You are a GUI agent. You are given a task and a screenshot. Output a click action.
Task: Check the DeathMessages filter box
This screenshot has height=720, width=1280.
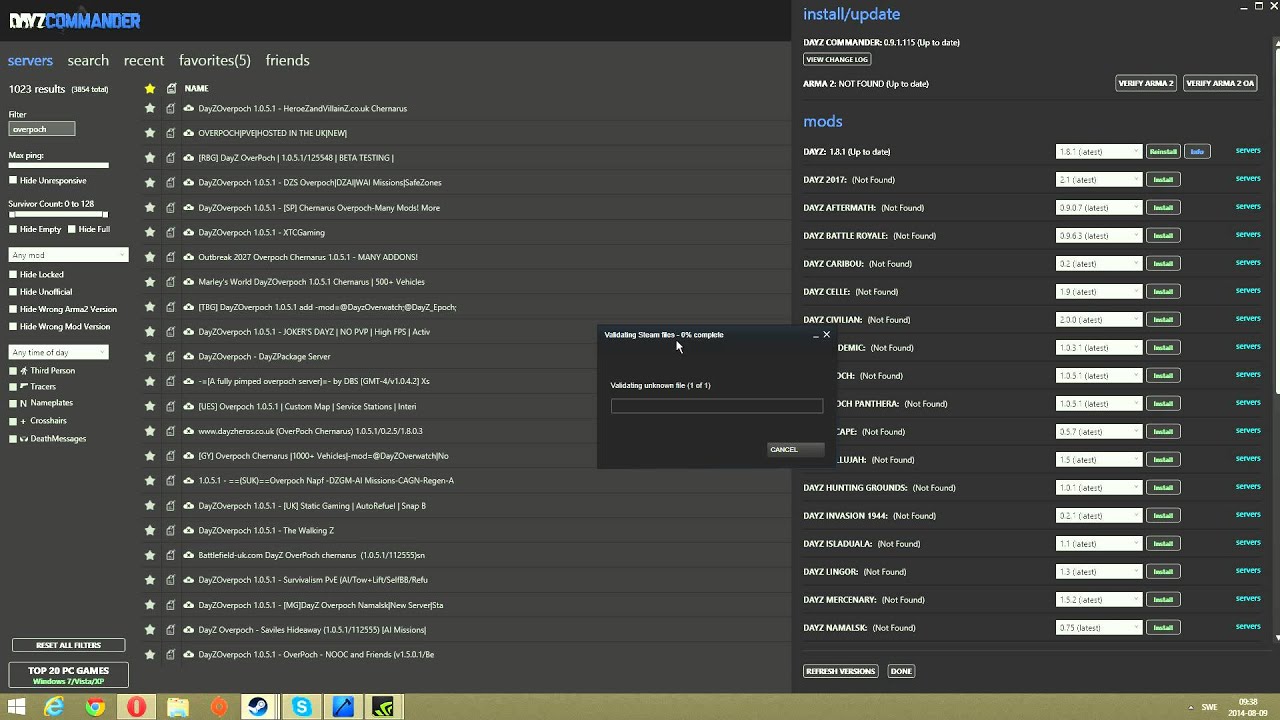pyautogui.click(x=13, y=439)
